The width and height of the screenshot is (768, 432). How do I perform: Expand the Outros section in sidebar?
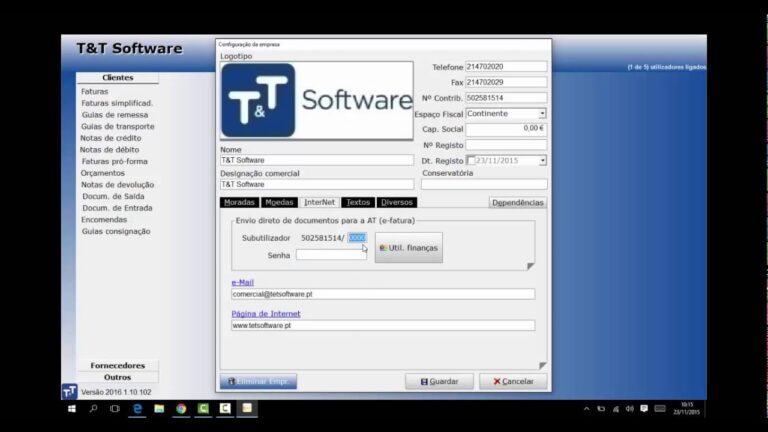click(117, 378)
